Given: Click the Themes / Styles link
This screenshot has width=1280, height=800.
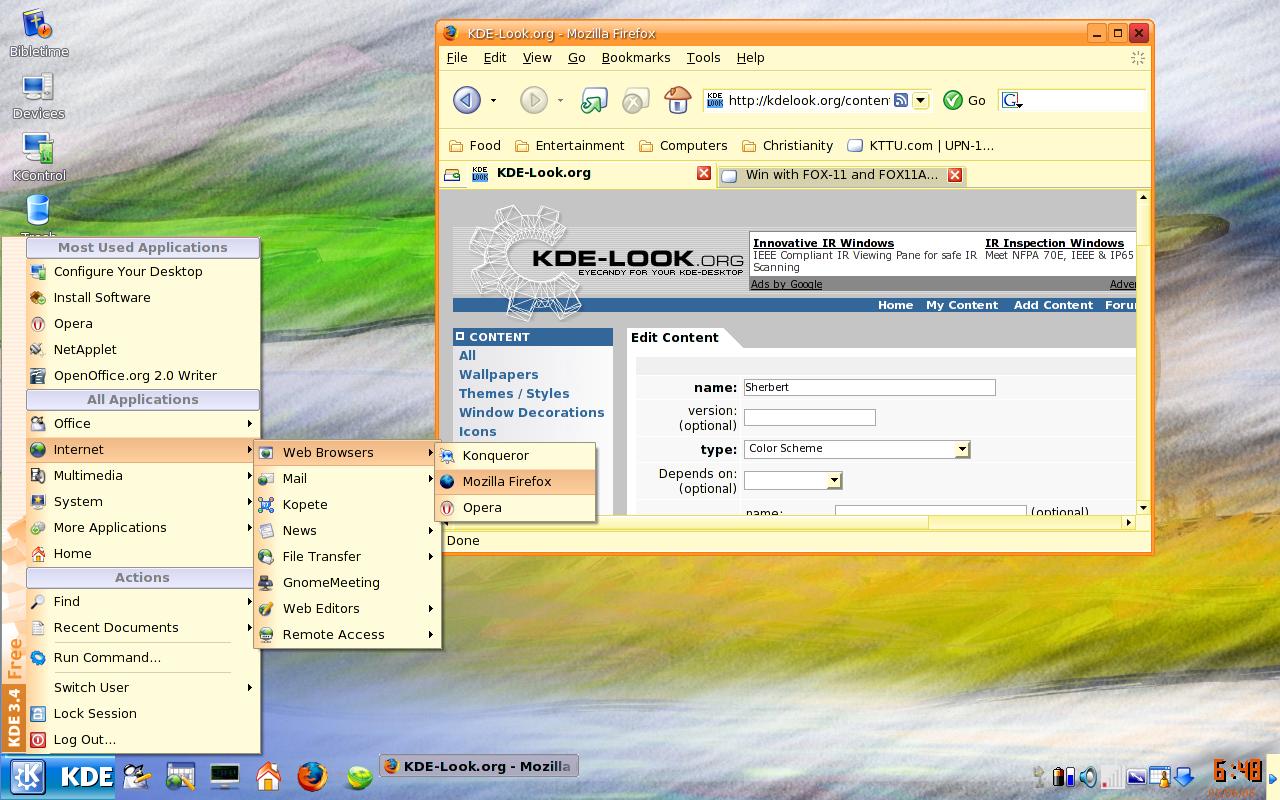Looking at the screenshot, I should [x=514, y=393].
